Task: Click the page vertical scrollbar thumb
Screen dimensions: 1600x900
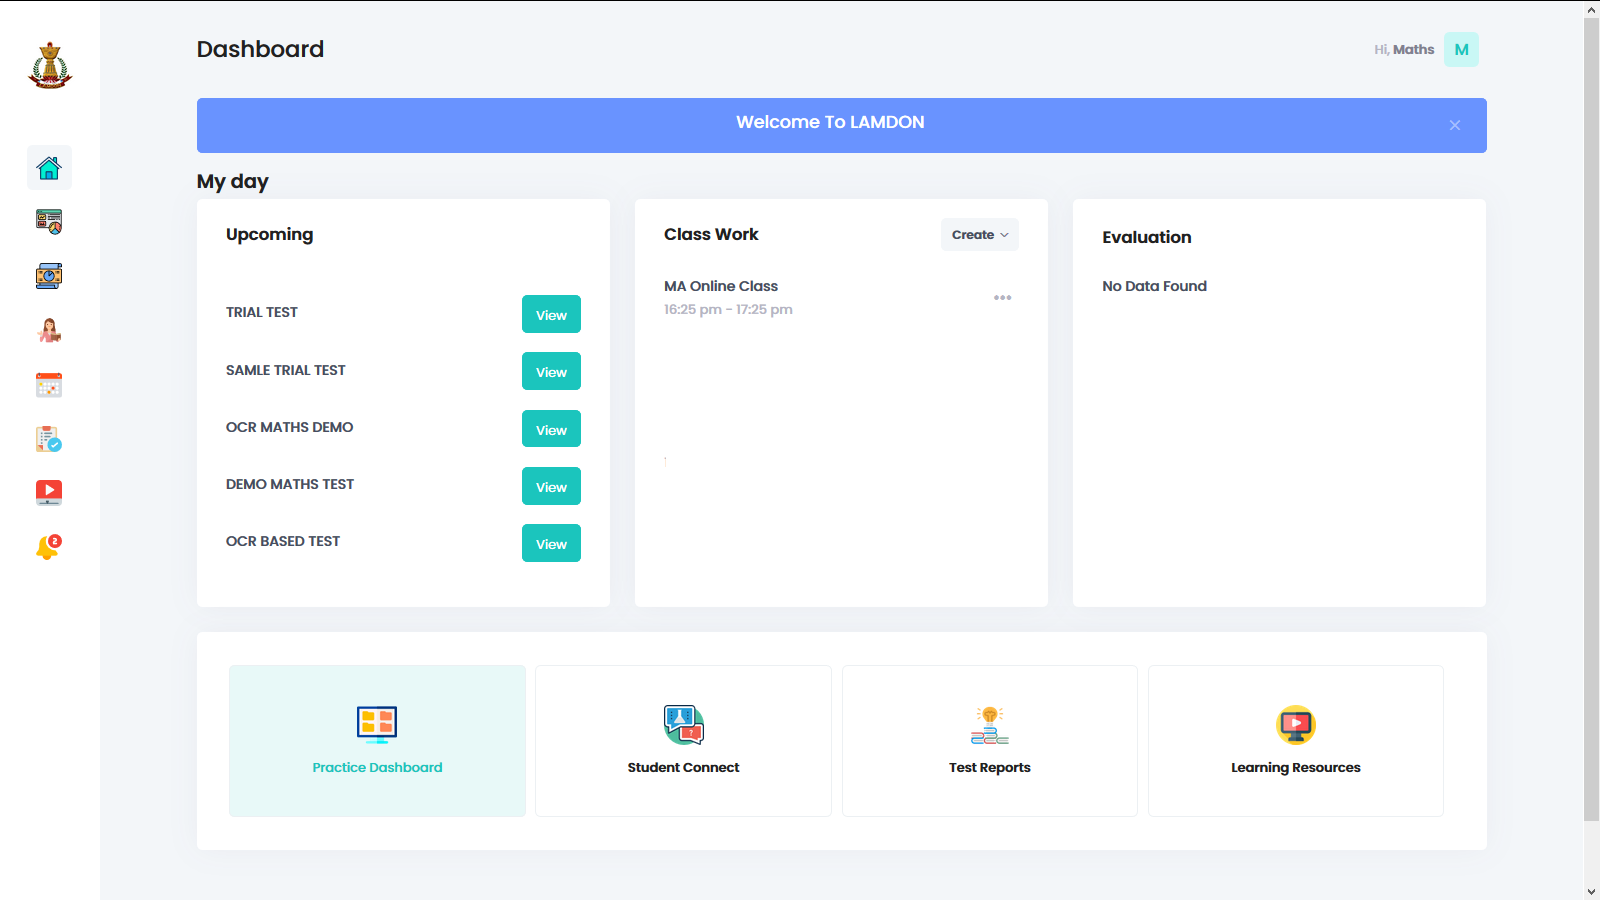Action: (x=1592, y=420)
